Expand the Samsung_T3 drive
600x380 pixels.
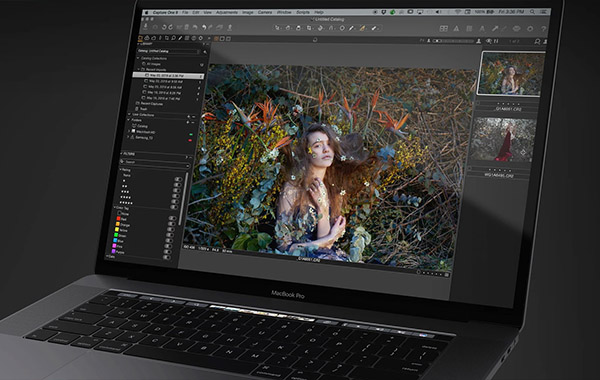click(128, 137)
